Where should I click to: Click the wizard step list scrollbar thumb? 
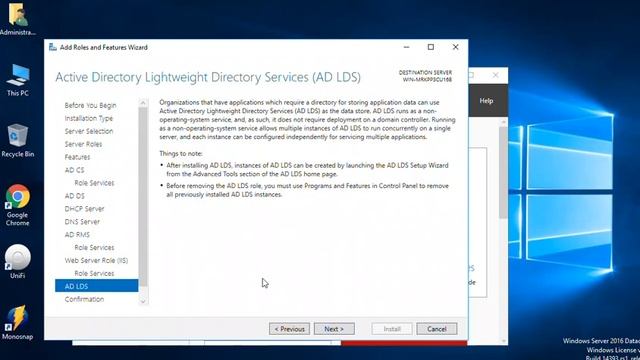tap(143, 196)
